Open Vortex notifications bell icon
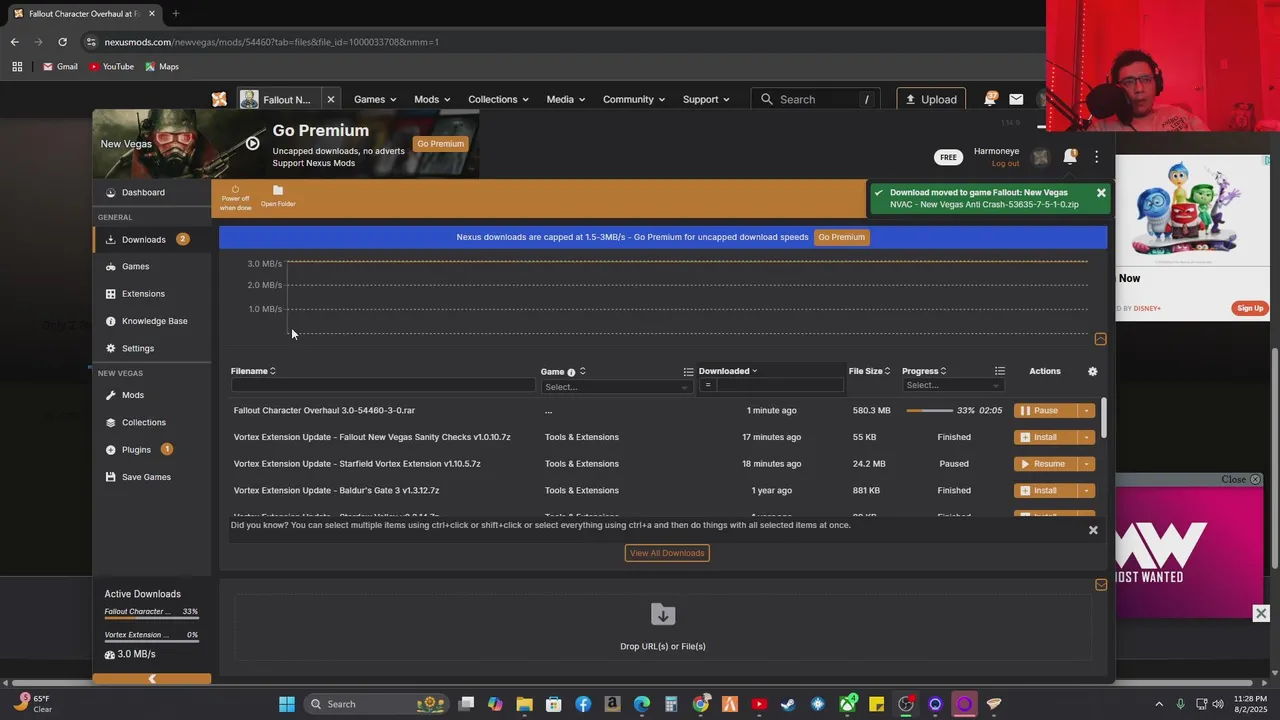This screenshot has height=720, width=1280. click(1070, 157)
